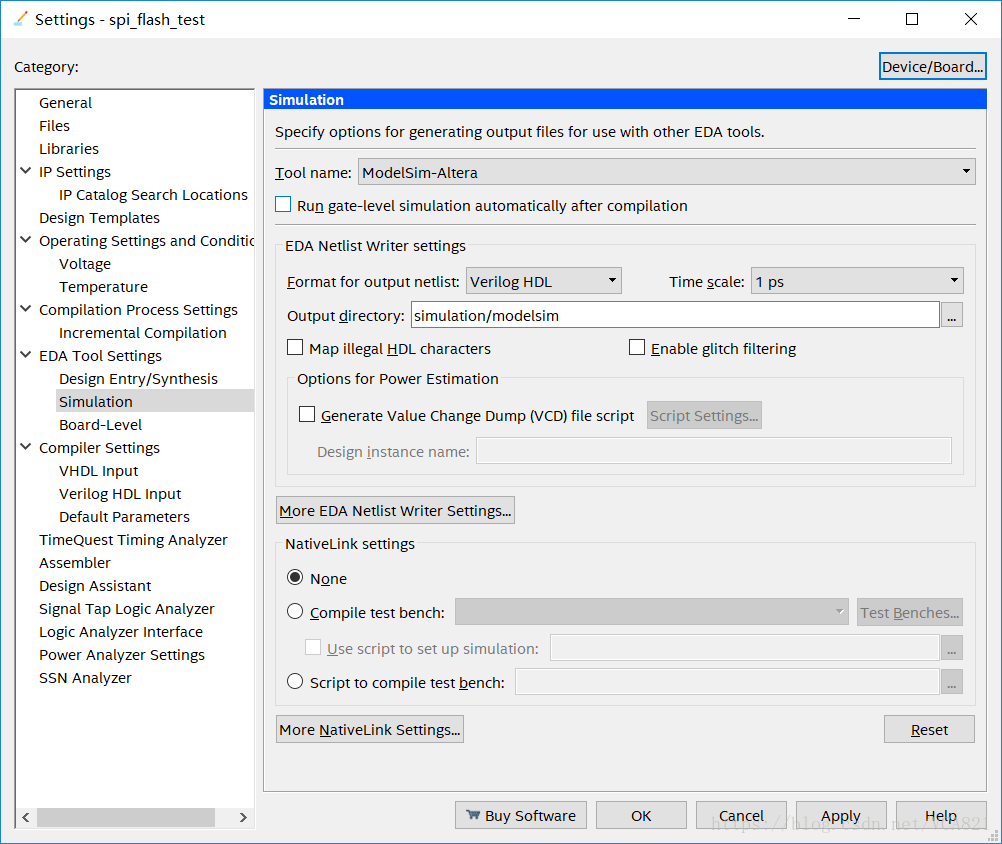Select the Files category
The width and height of the screenshot is (1002, 844).
pos(54,126)
